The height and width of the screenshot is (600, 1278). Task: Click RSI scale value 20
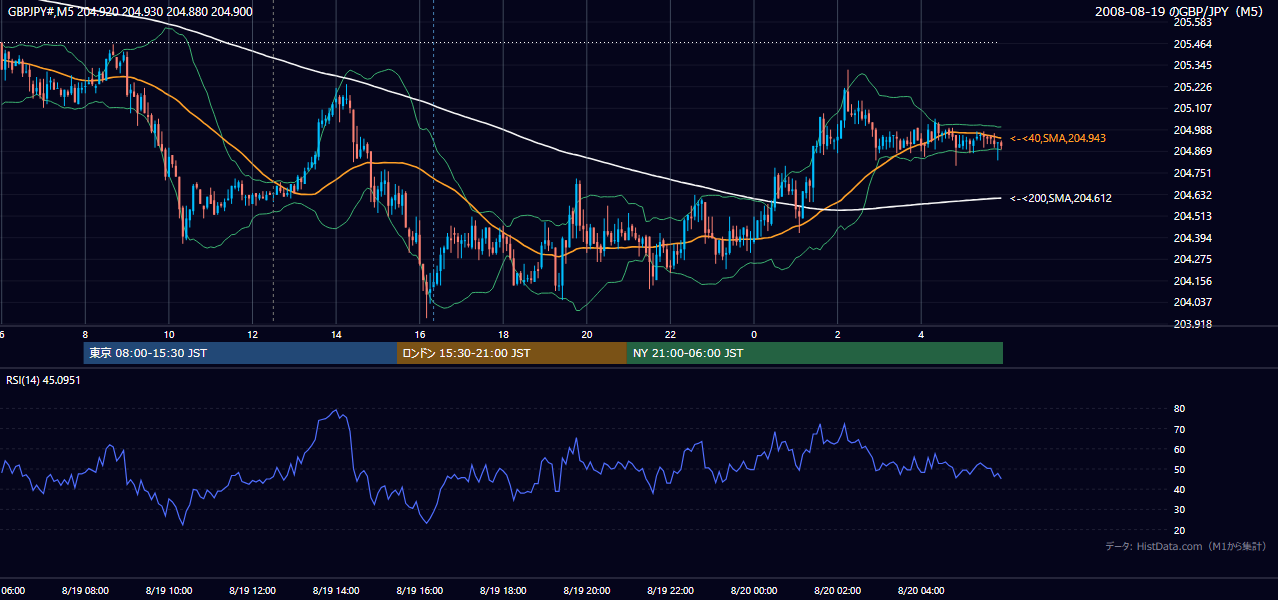pyautogui.click(x=1179, y=530)
